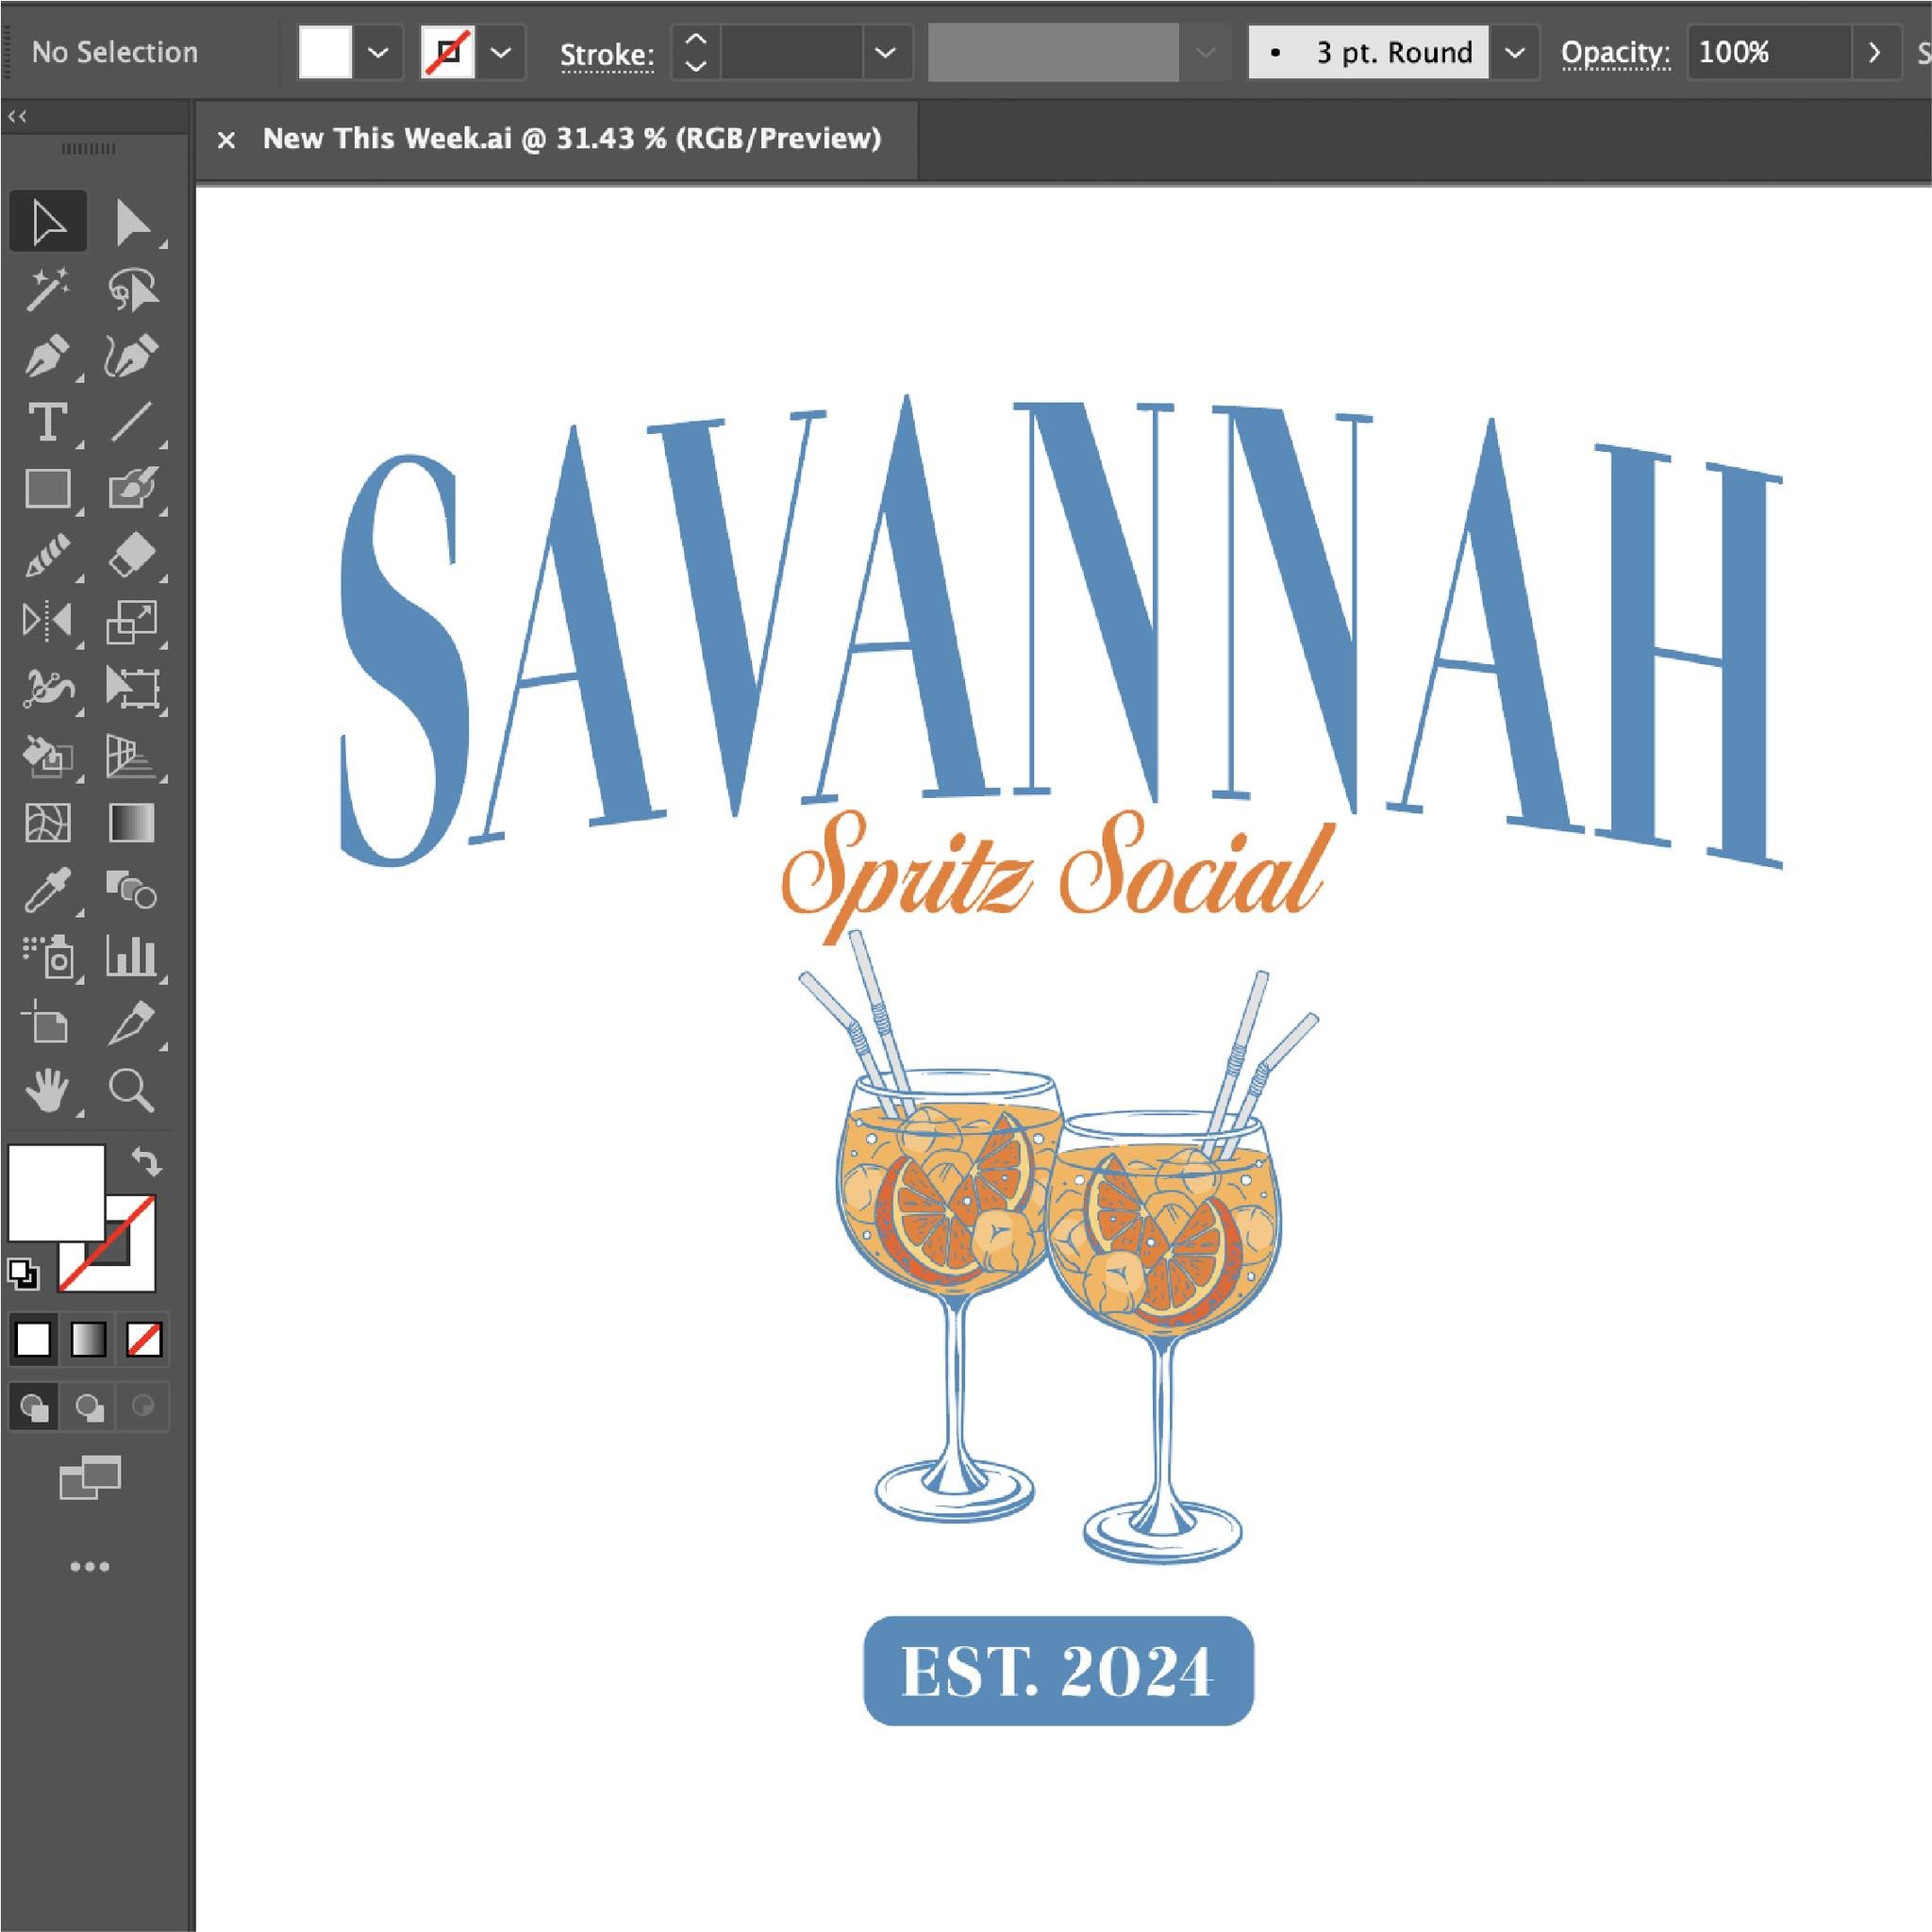This screenshot has height=1932, width=1932.
Task: Select the Direct Selection tool
Action: click(132, 221)
